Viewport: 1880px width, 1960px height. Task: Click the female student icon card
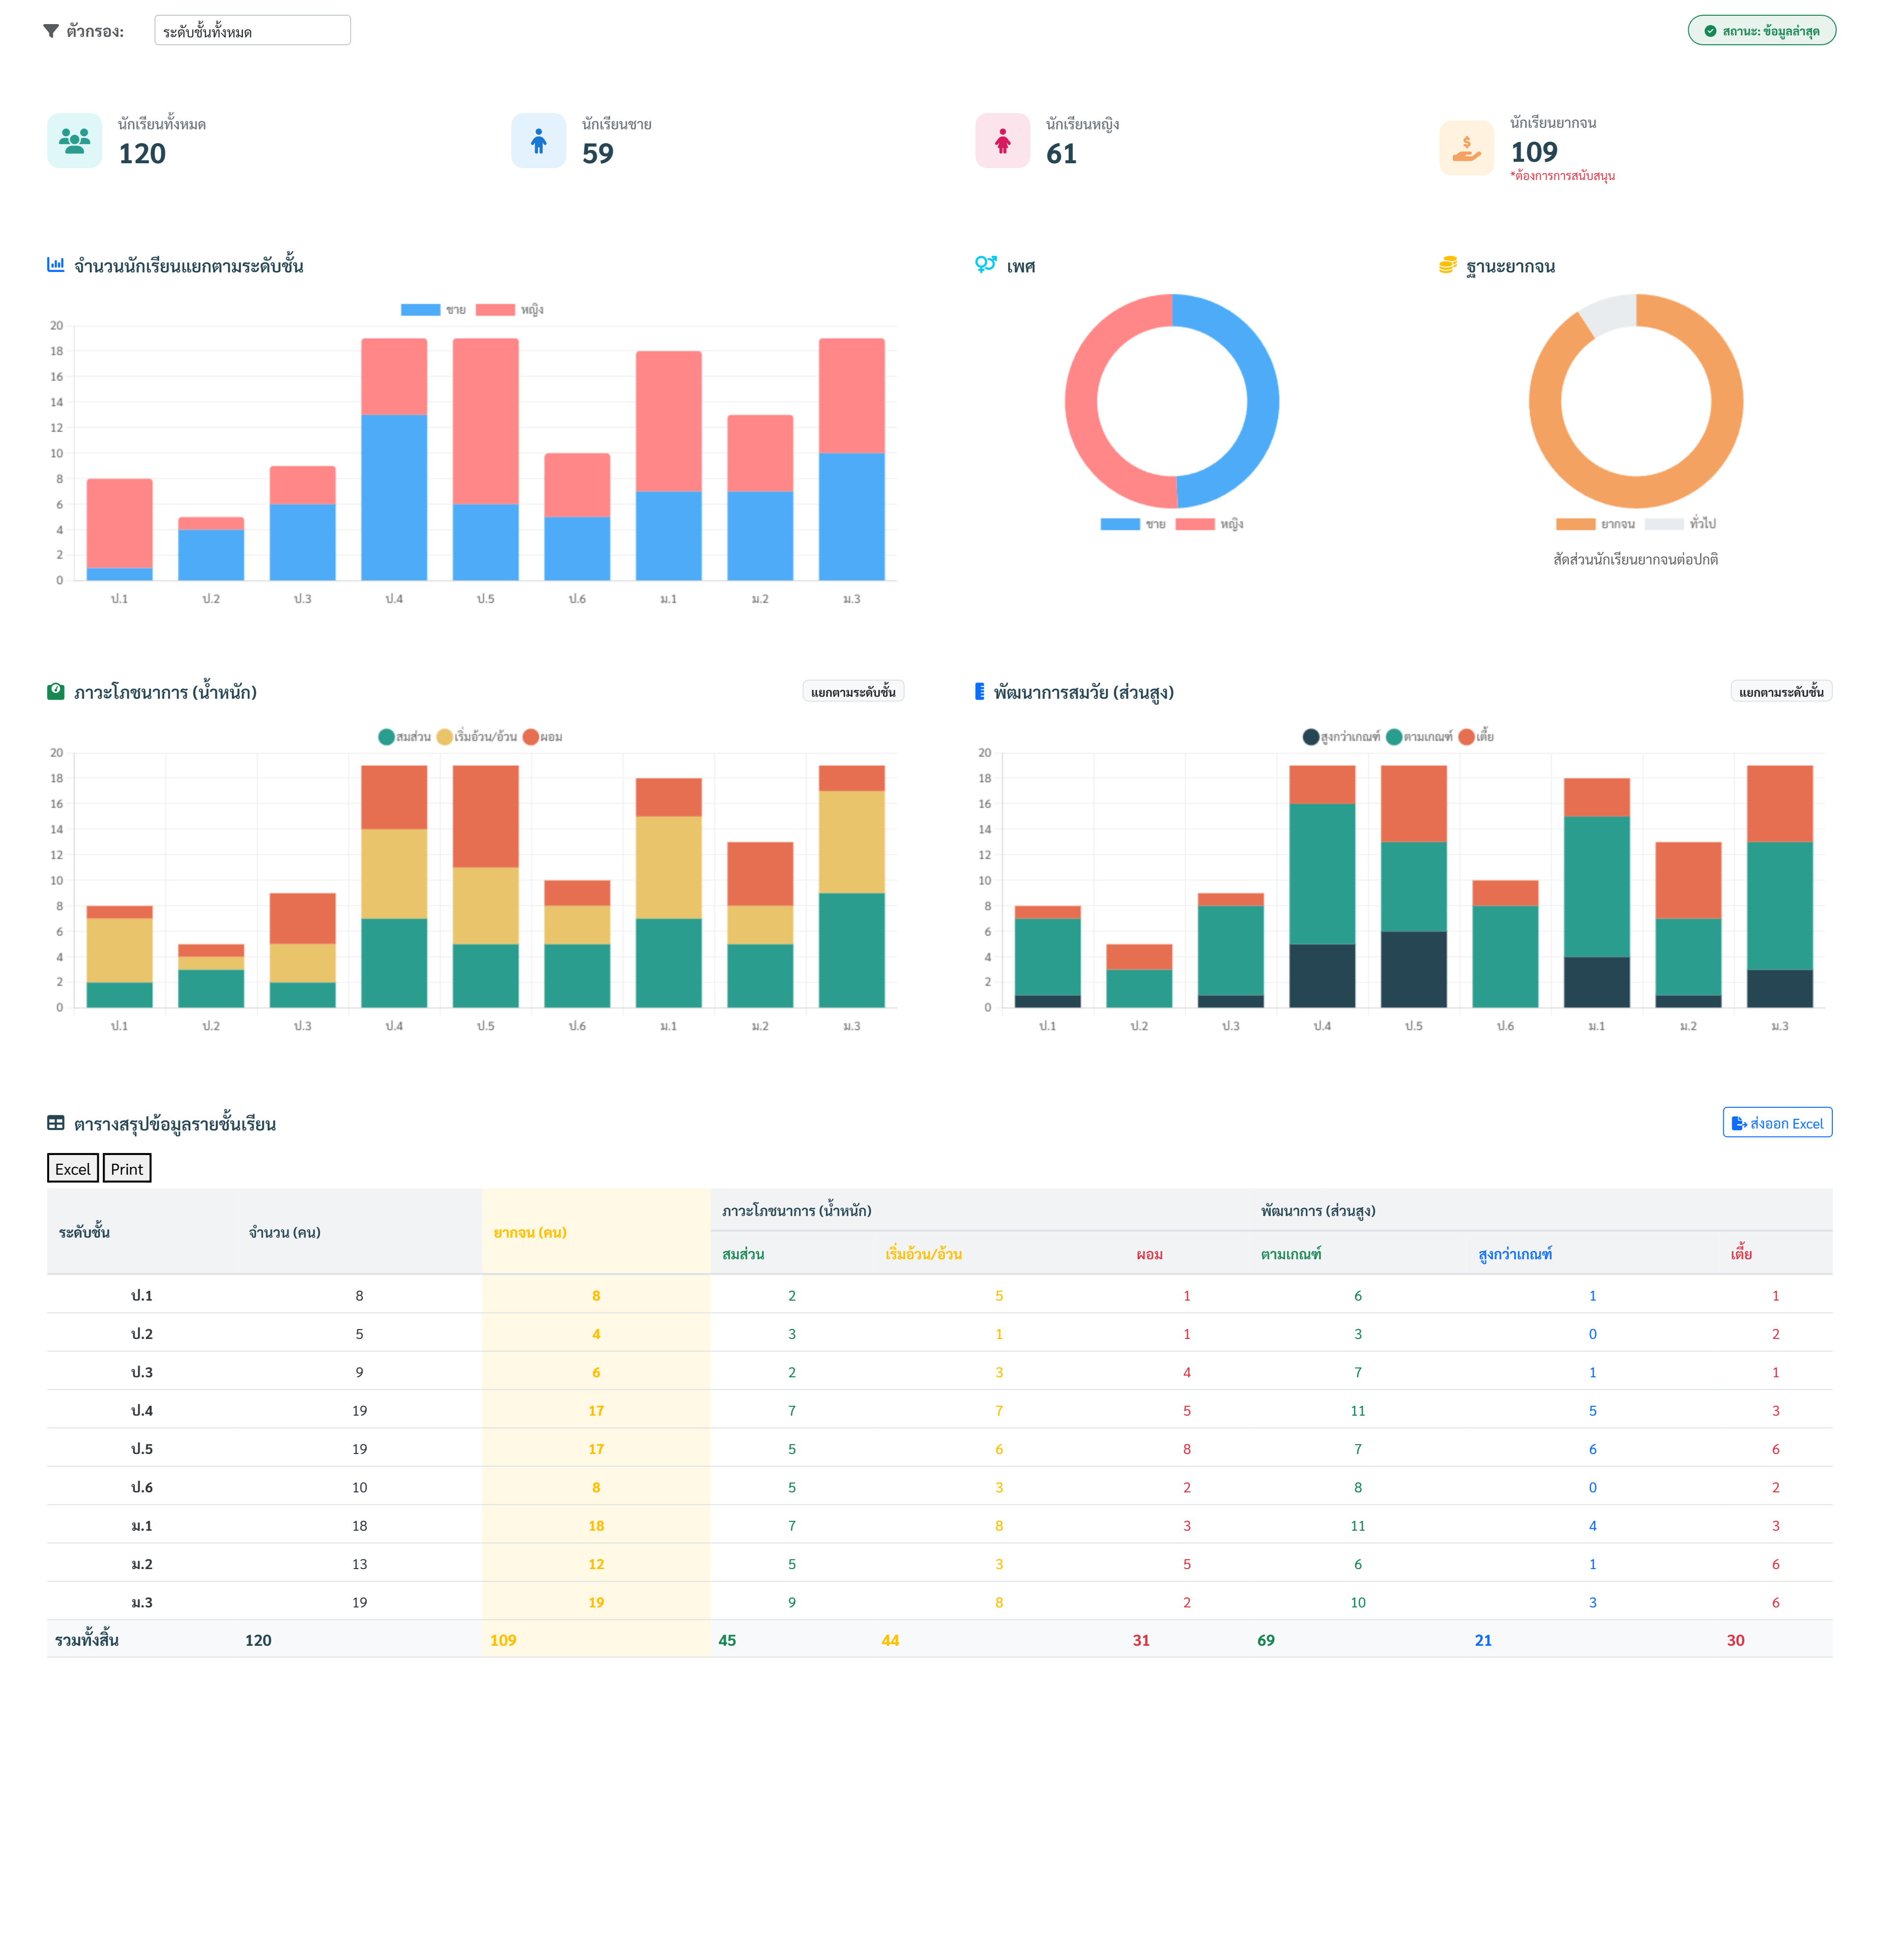(1002, 141)
